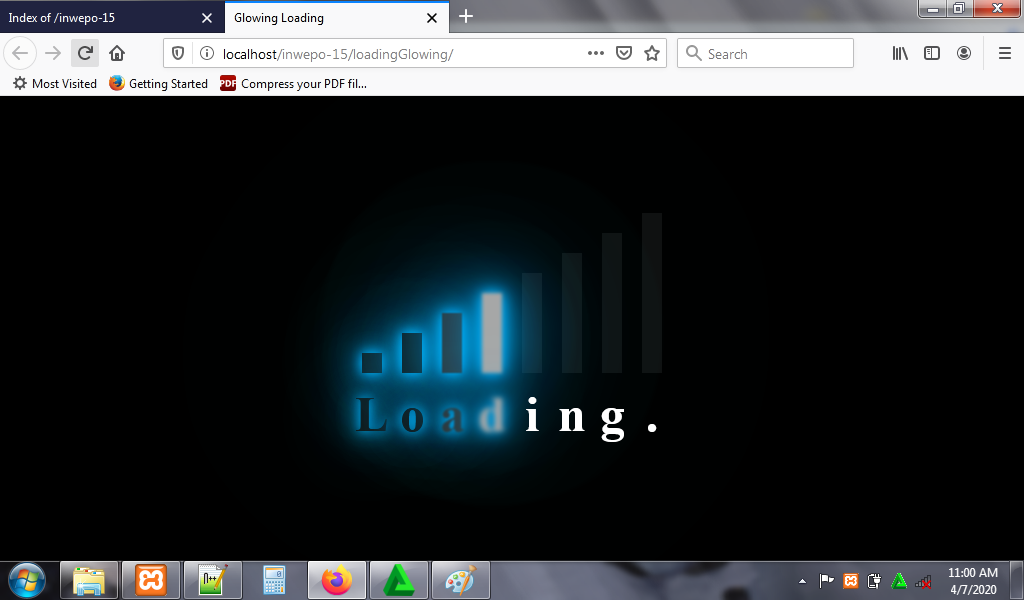Screen dimensions: 1024x600
Task: Save page to Pocket
Action: pos(624,53)
